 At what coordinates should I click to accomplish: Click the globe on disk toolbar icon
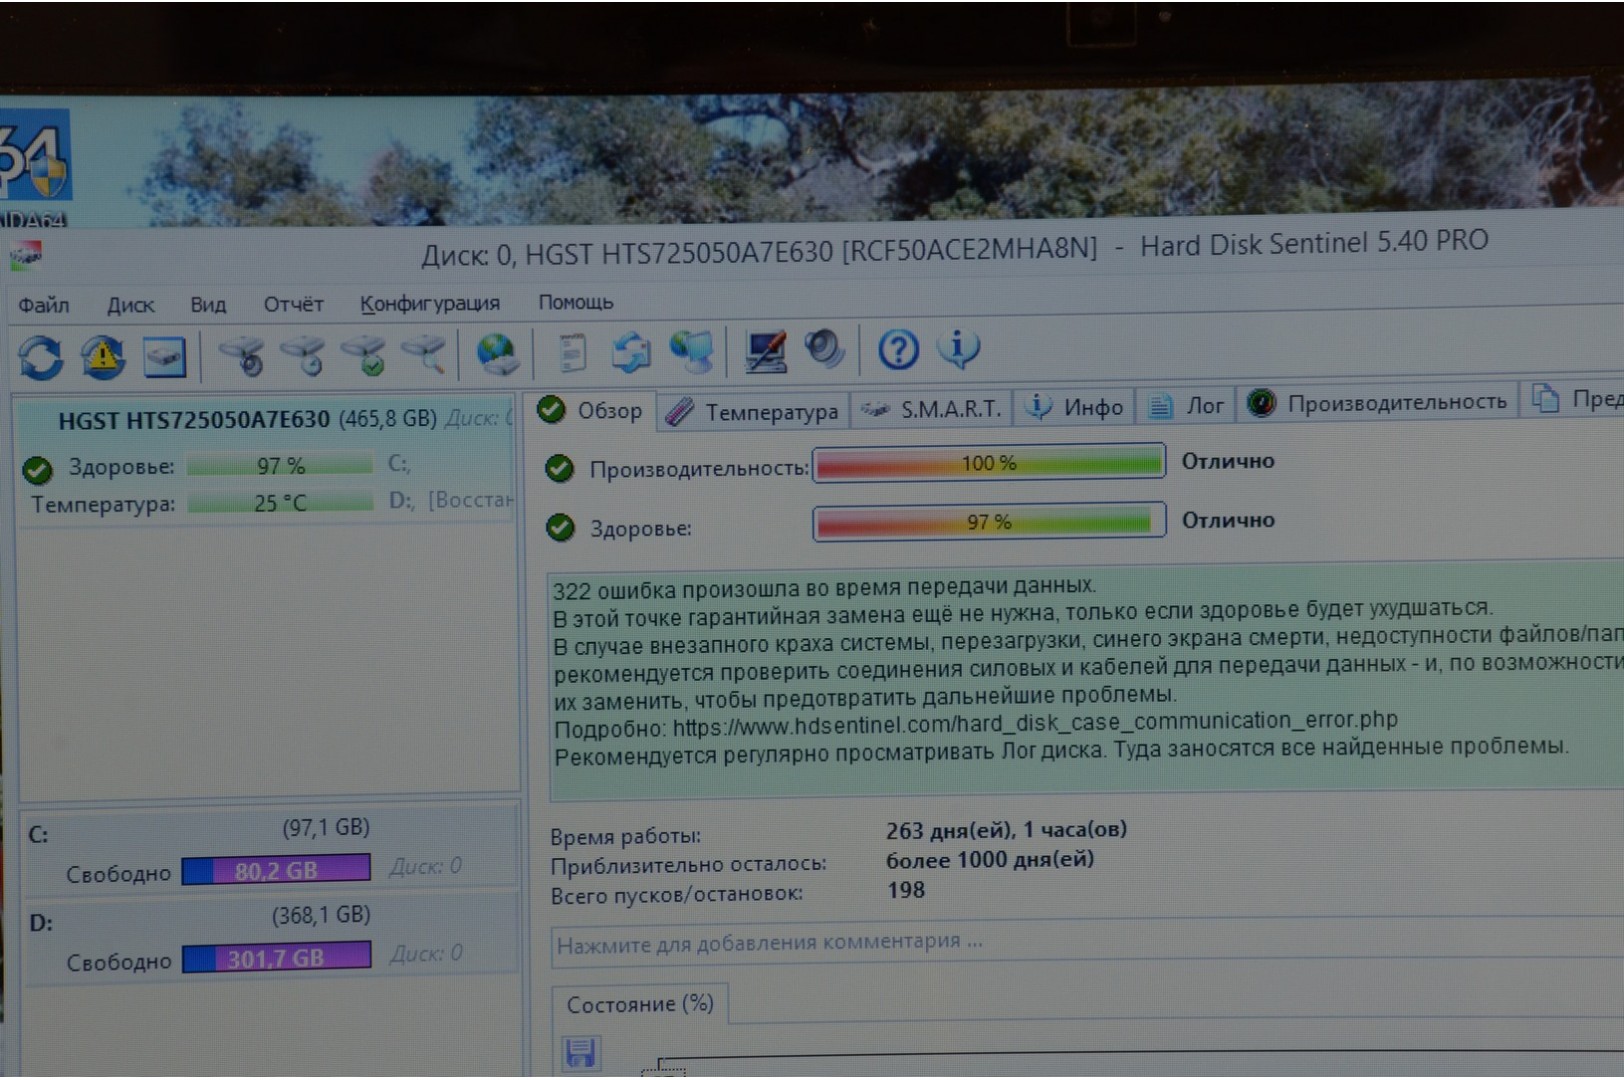point(497,354)
